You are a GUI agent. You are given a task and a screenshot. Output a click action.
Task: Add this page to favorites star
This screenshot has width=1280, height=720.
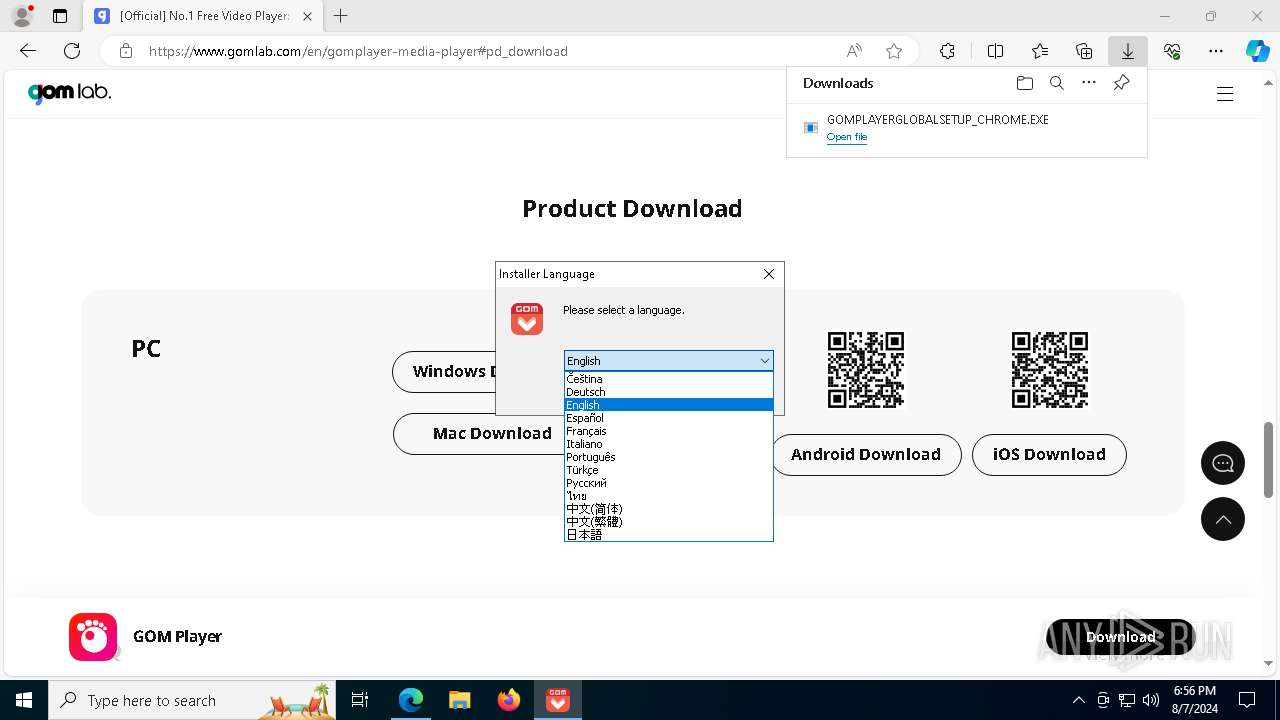(x=894, y=51)
